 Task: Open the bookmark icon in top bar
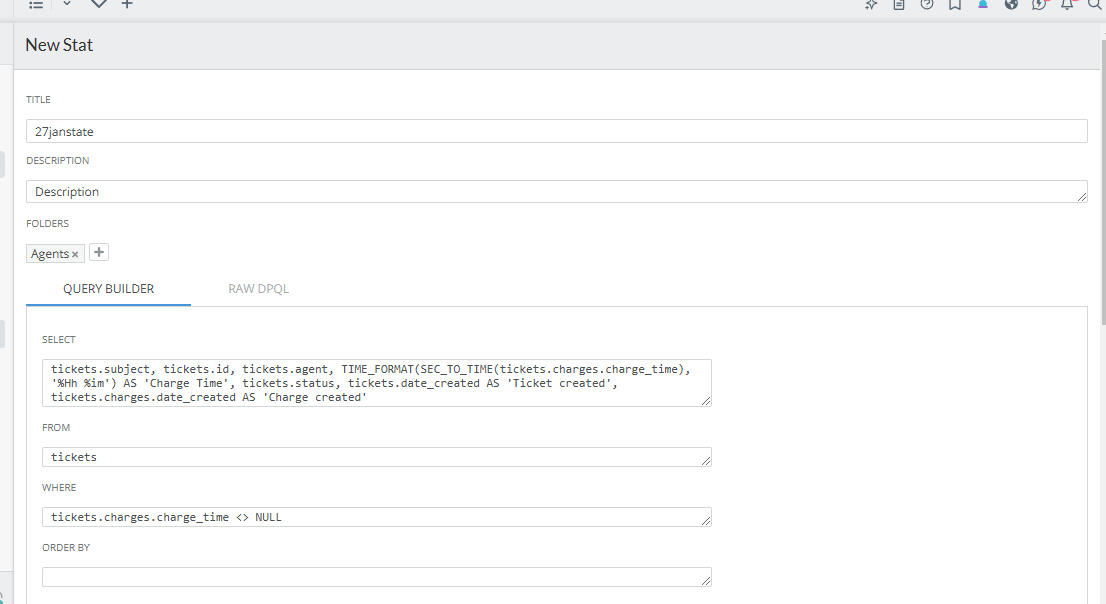coord(955,5)
